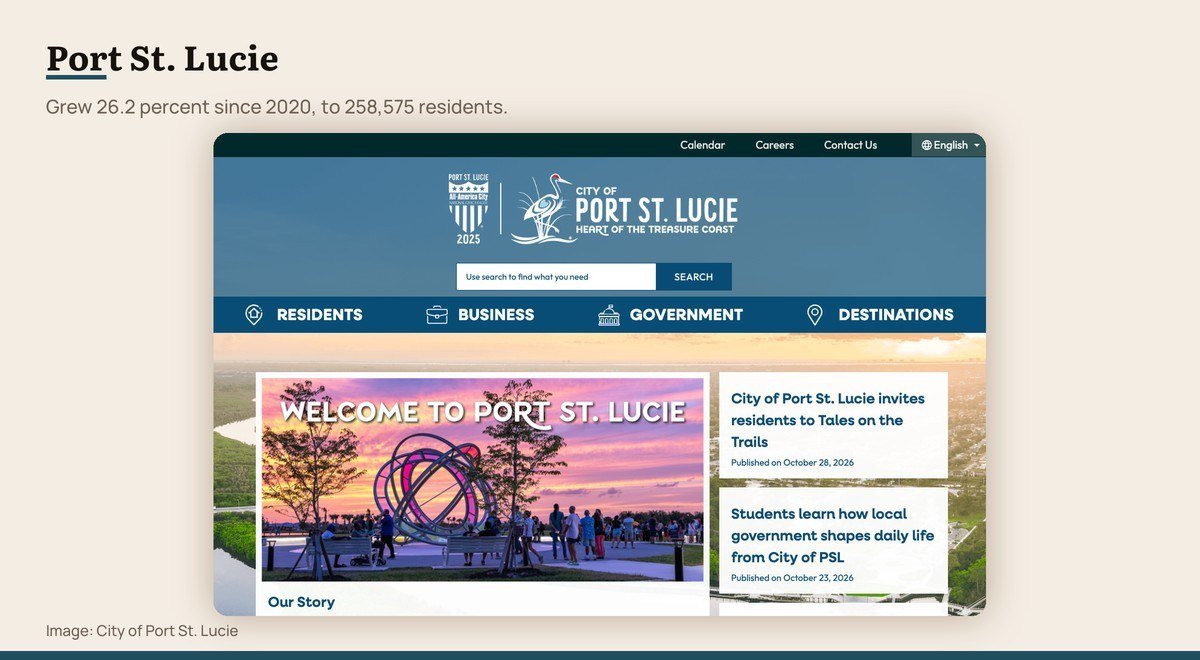Click the Published on October 28, 2026 date
The height and width of the screenshot is (660, 1200).
(x=792, y=463)
